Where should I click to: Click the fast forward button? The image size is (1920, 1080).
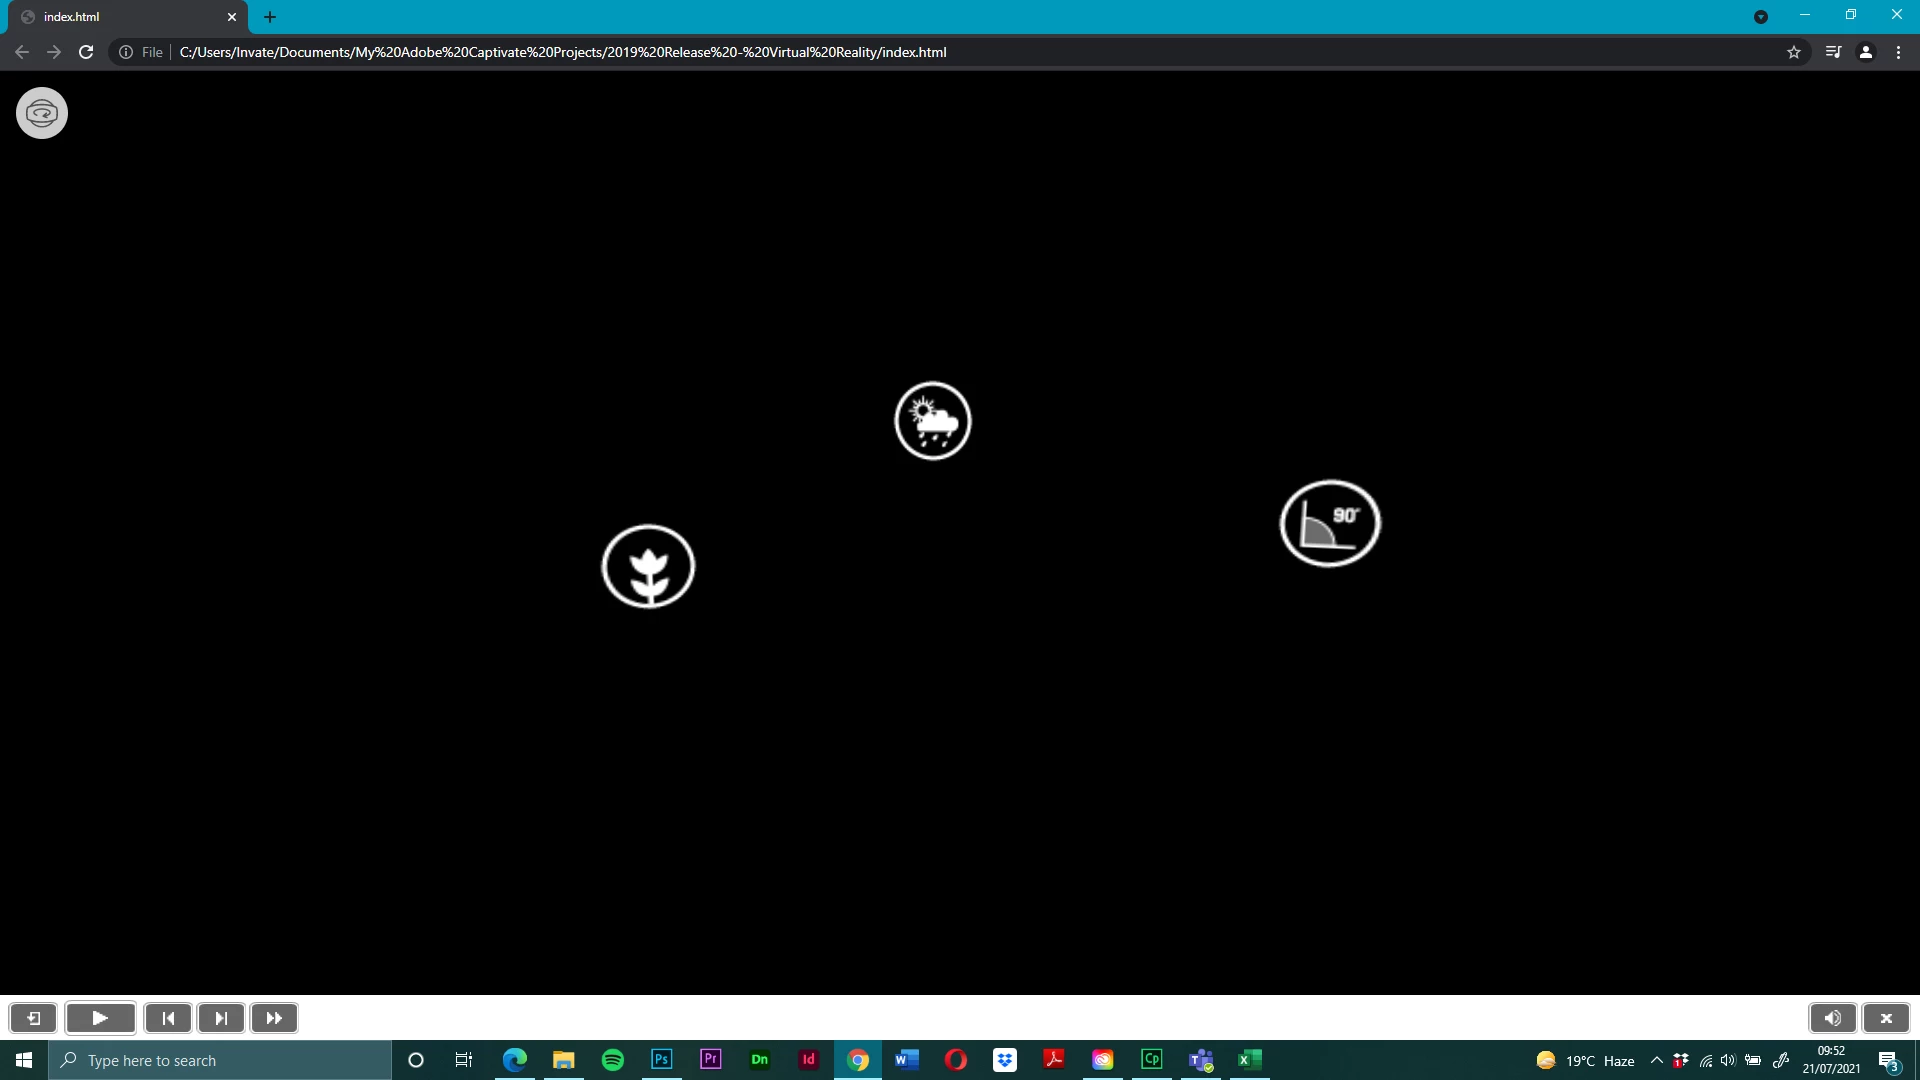tap(274, 1018)
